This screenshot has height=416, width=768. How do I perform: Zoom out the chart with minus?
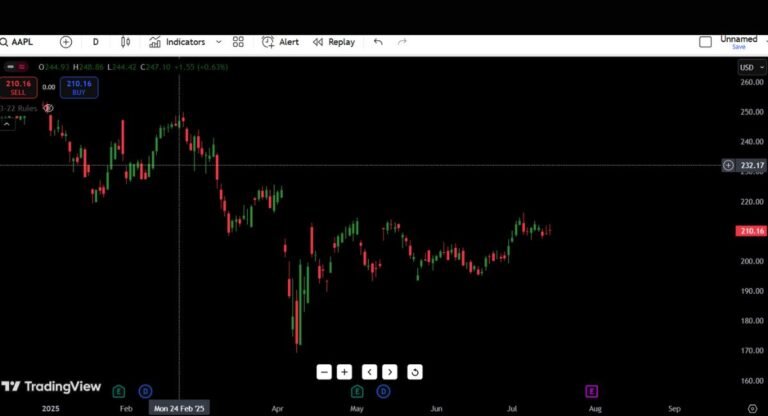(324, 372)
